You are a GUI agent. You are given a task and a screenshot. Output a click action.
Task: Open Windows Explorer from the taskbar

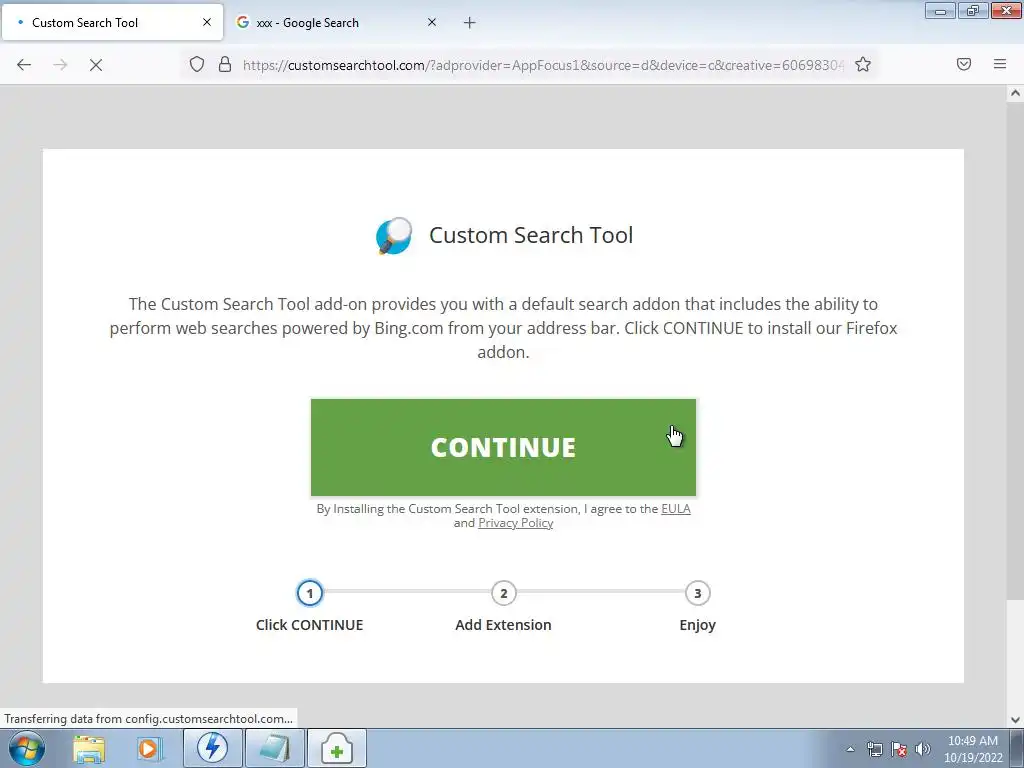(x=89, y=748)
